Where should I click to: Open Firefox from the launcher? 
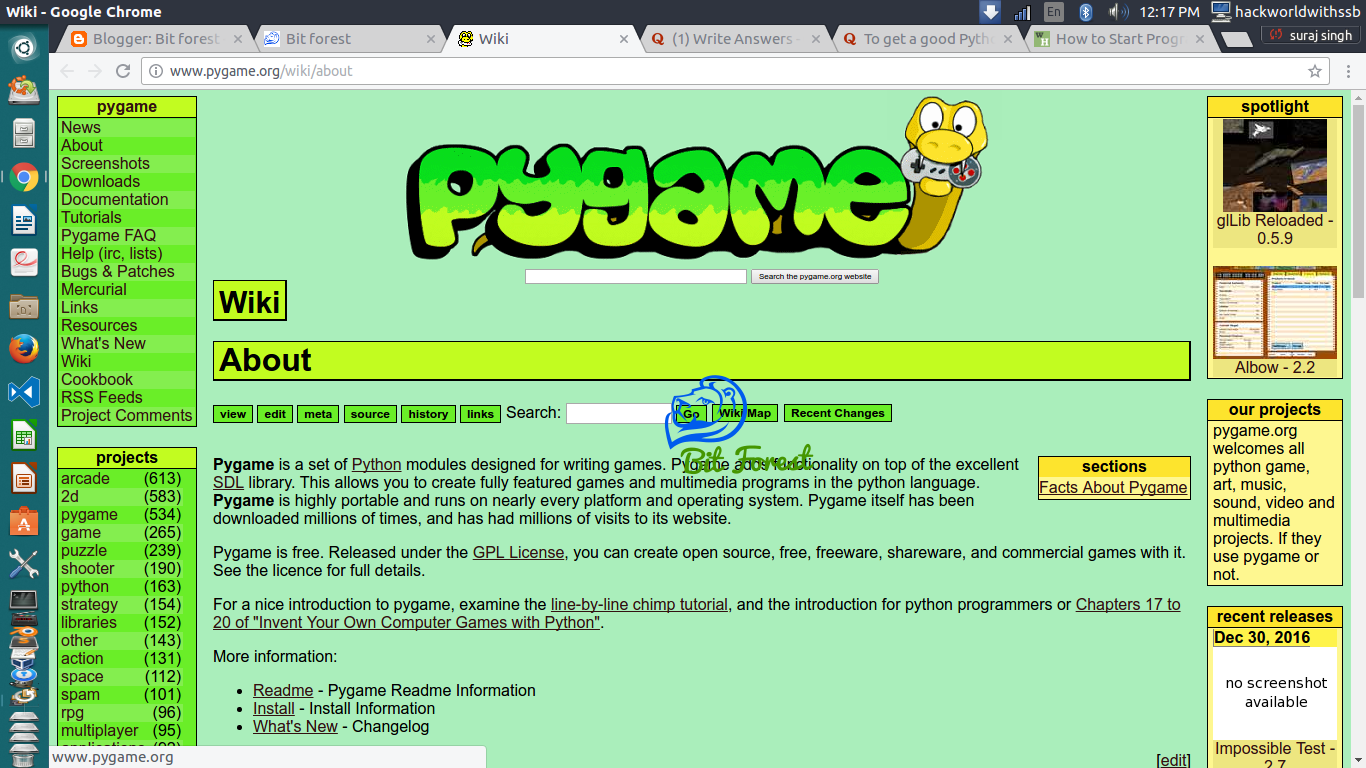coord(24,349)
